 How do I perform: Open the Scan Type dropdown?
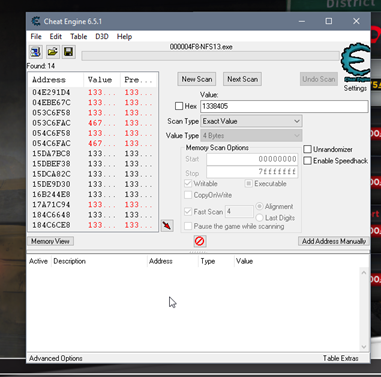251,121
